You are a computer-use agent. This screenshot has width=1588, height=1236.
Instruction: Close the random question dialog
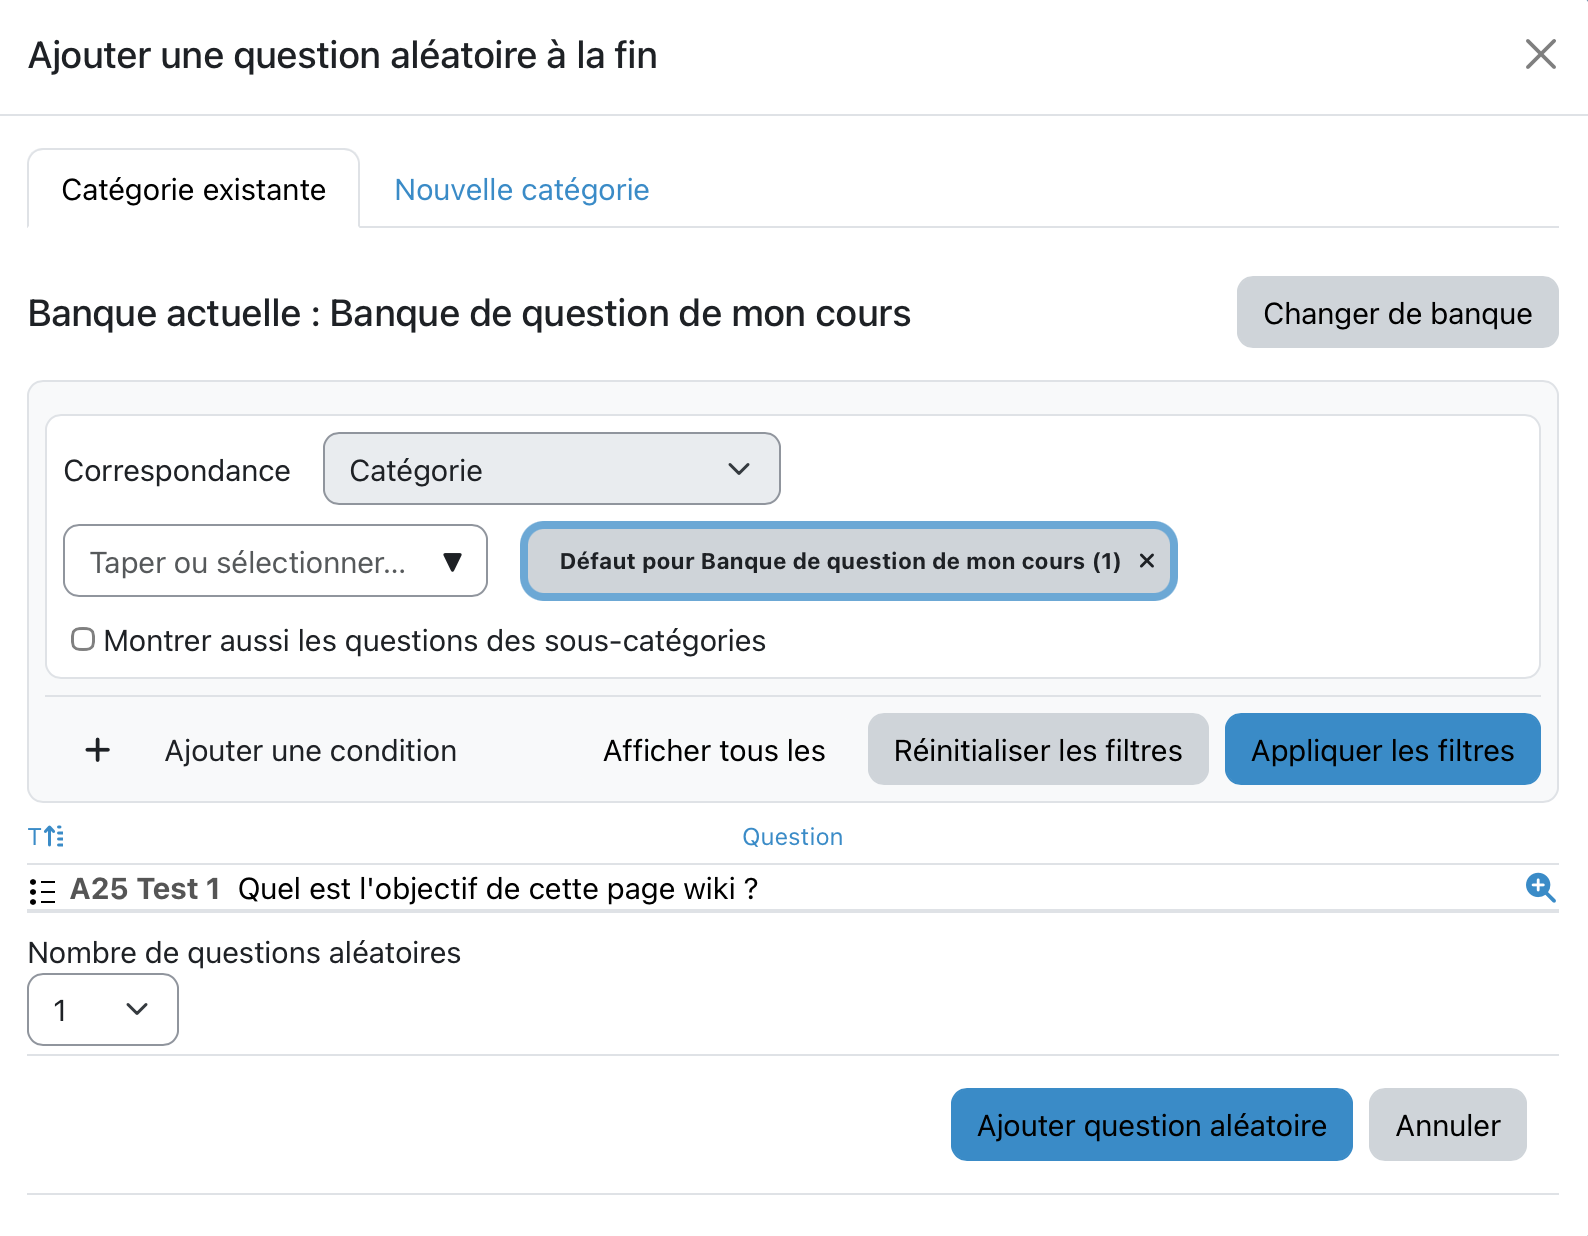point(1540,54)
